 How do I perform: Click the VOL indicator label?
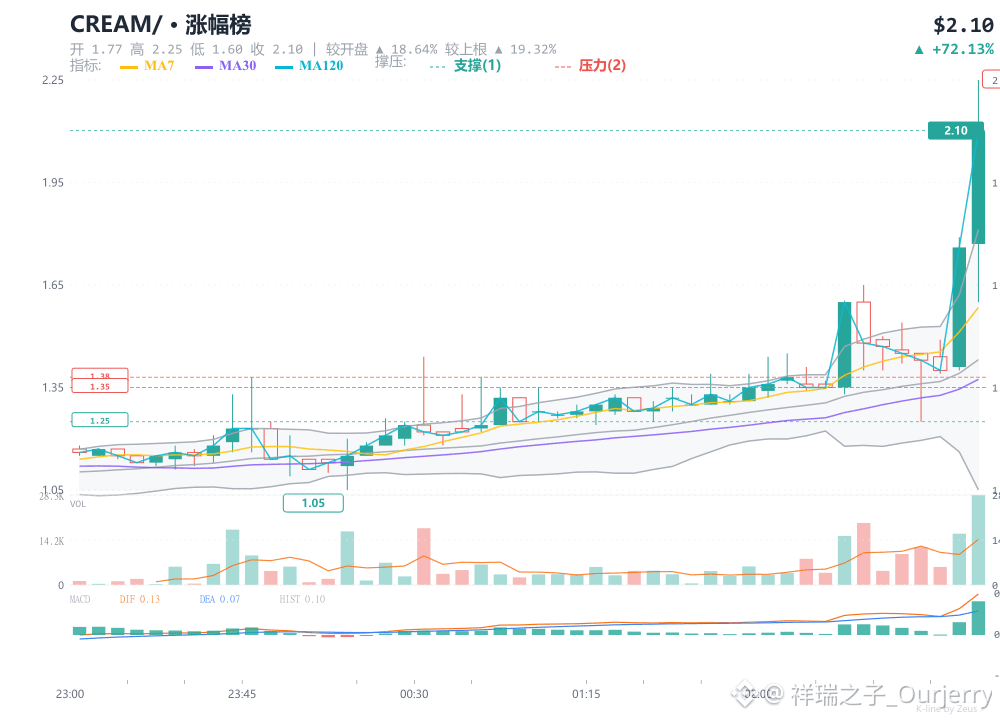[78, 504]
